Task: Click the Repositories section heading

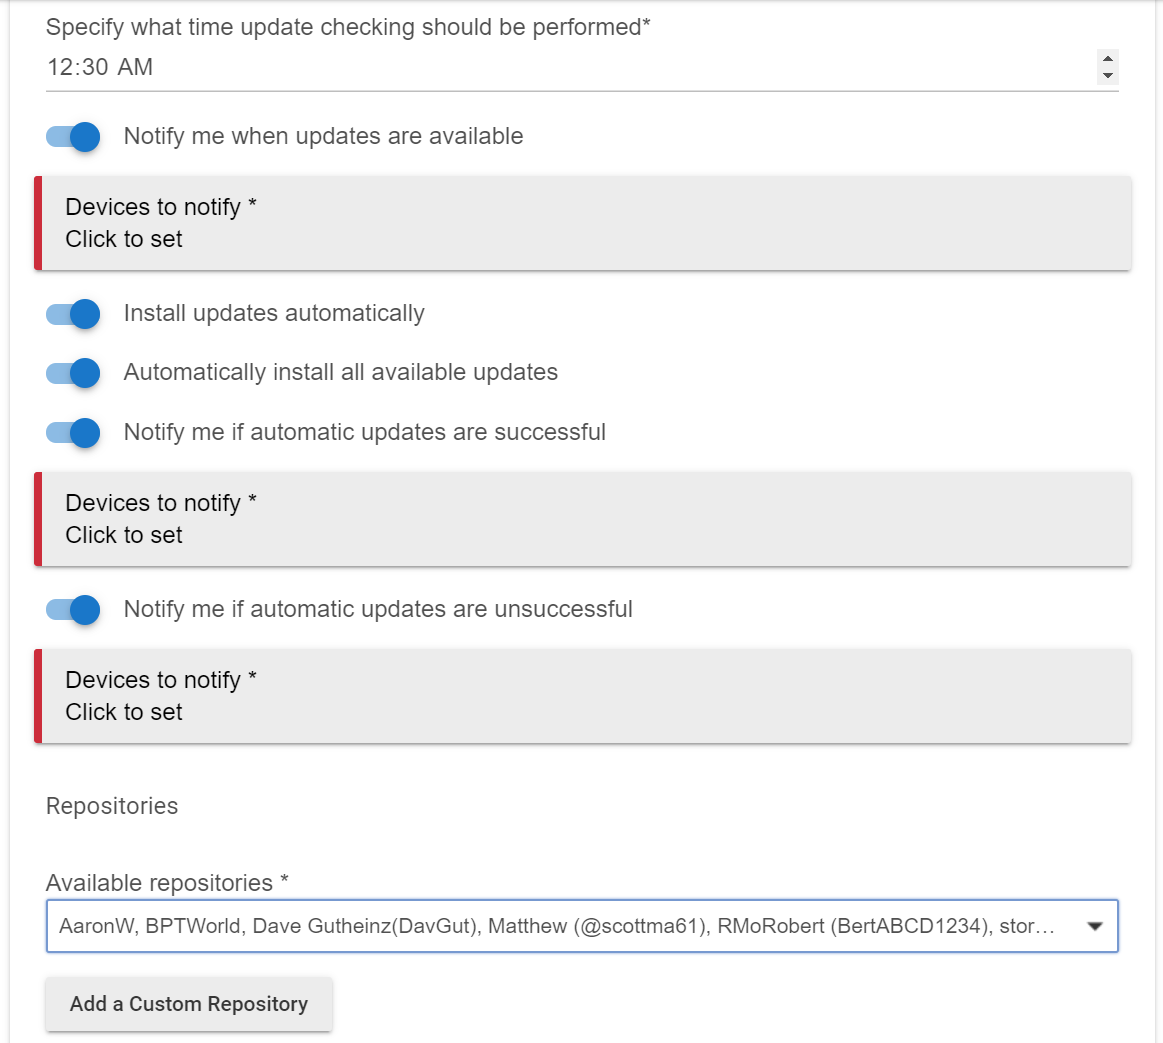Action: click(x=112, y=806)
